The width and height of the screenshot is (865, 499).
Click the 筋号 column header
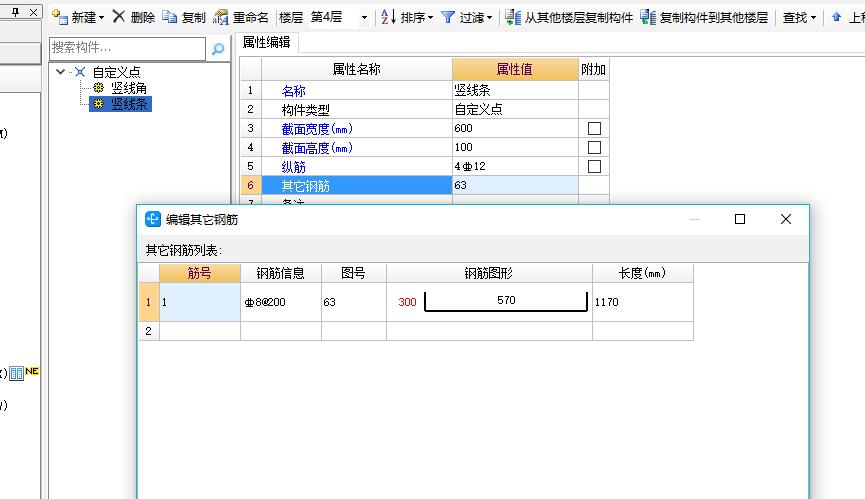pos(200,273)
